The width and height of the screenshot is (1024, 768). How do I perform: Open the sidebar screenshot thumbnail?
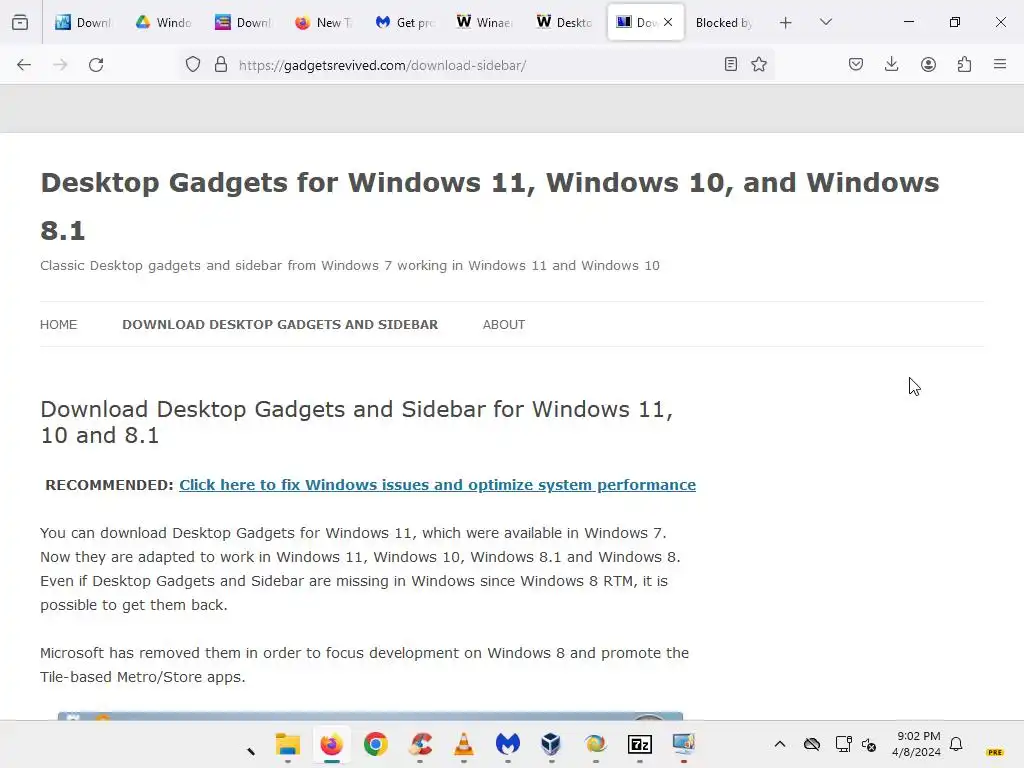pos(370,716)
